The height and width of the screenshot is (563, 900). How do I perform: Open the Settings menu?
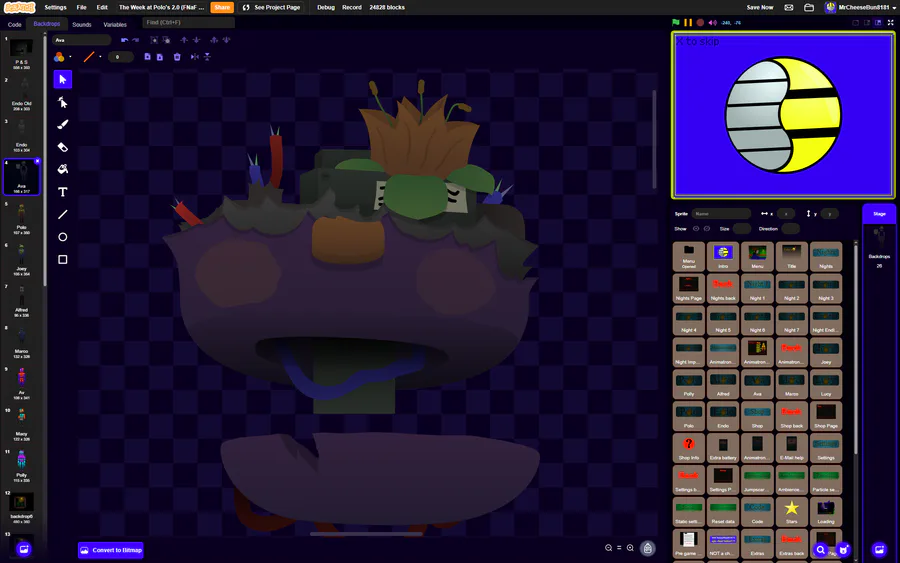pos(56,7)
